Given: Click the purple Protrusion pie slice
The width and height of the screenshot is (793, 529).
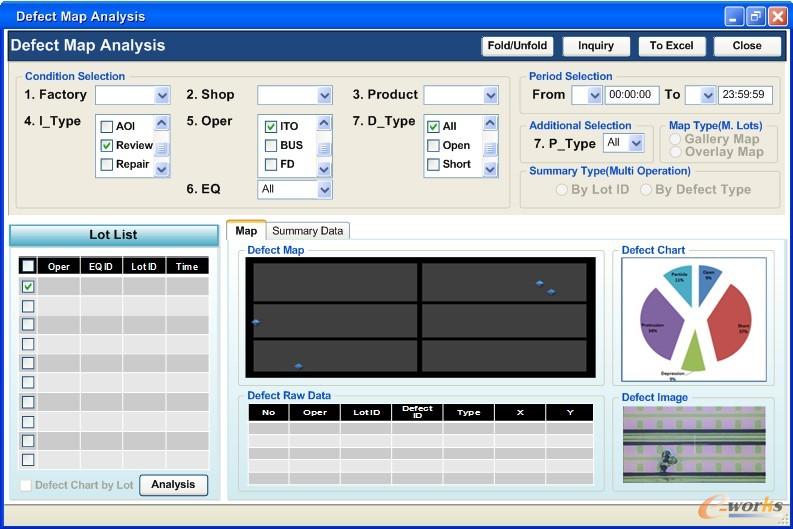Looking at the screenshot, I should [660, 323].
